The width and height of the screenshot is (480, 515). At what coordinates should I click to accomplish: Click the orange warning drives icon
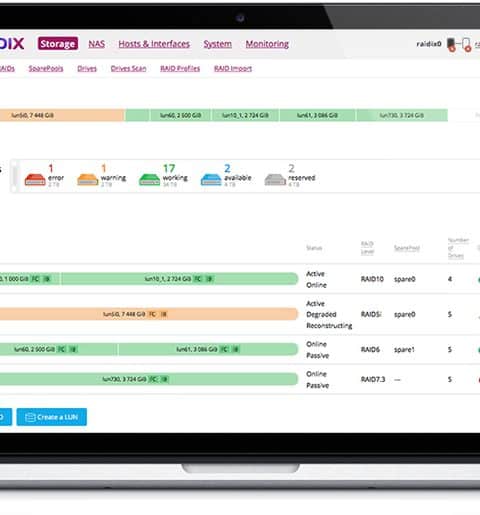pyautogui.click(x=88, y=180)
